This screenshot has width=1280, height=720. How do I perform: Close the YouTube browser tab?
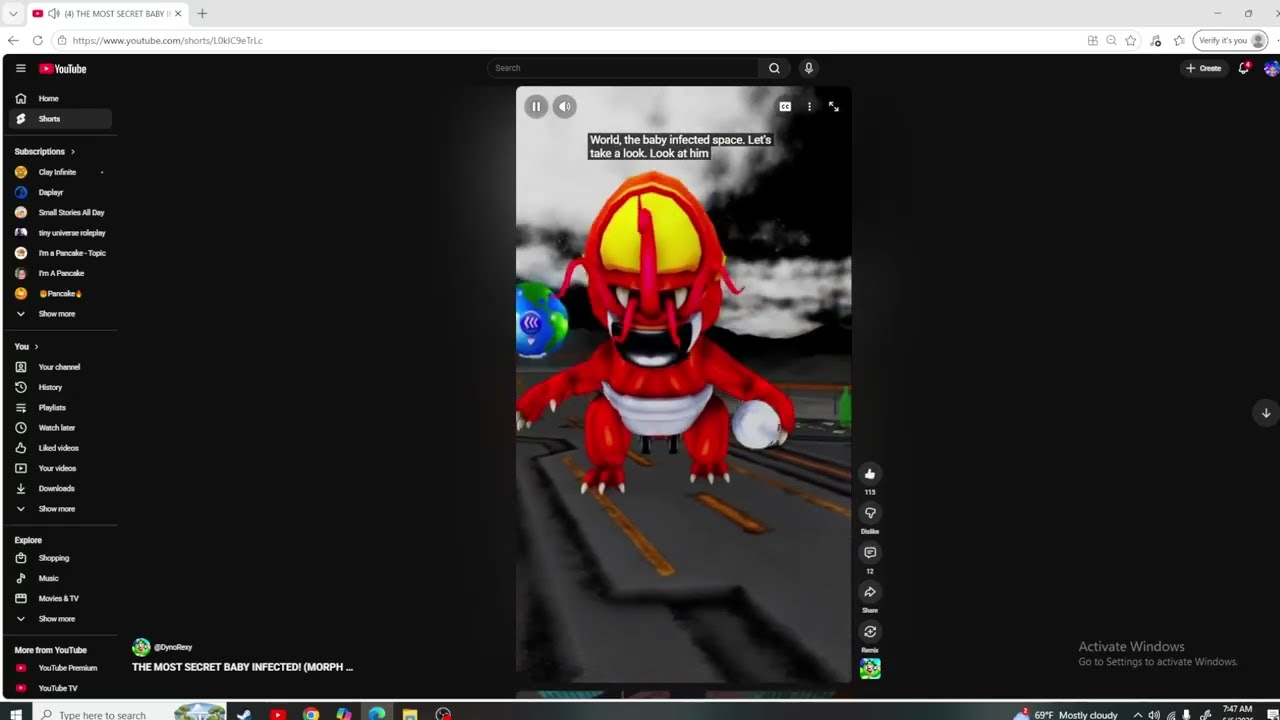[x=178, y=14]
